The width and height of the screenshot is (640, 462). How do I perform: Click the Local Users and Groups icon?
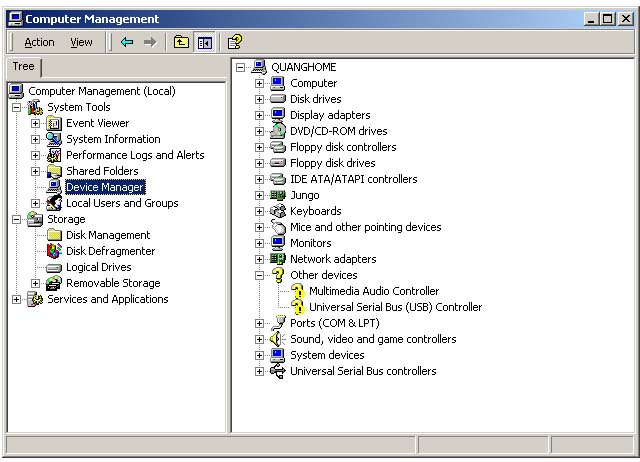(x=54, y=203)
